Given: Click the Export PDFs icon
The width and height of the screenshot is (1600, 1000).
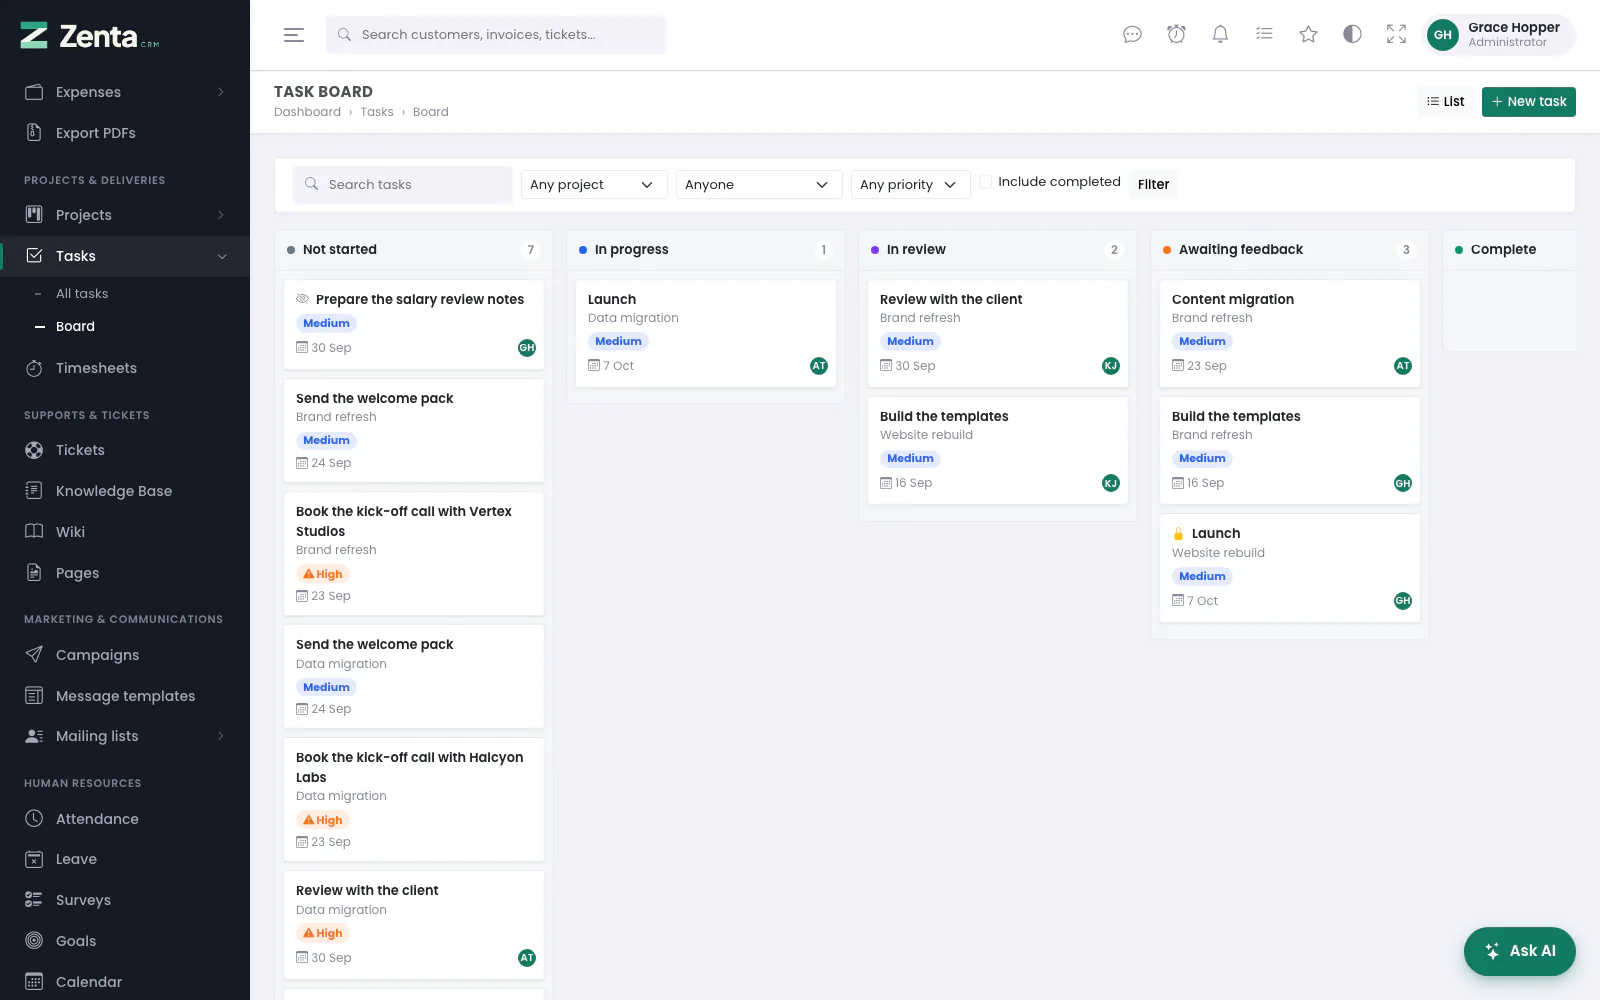Looking at the screenshot, I should pos(34,133).
